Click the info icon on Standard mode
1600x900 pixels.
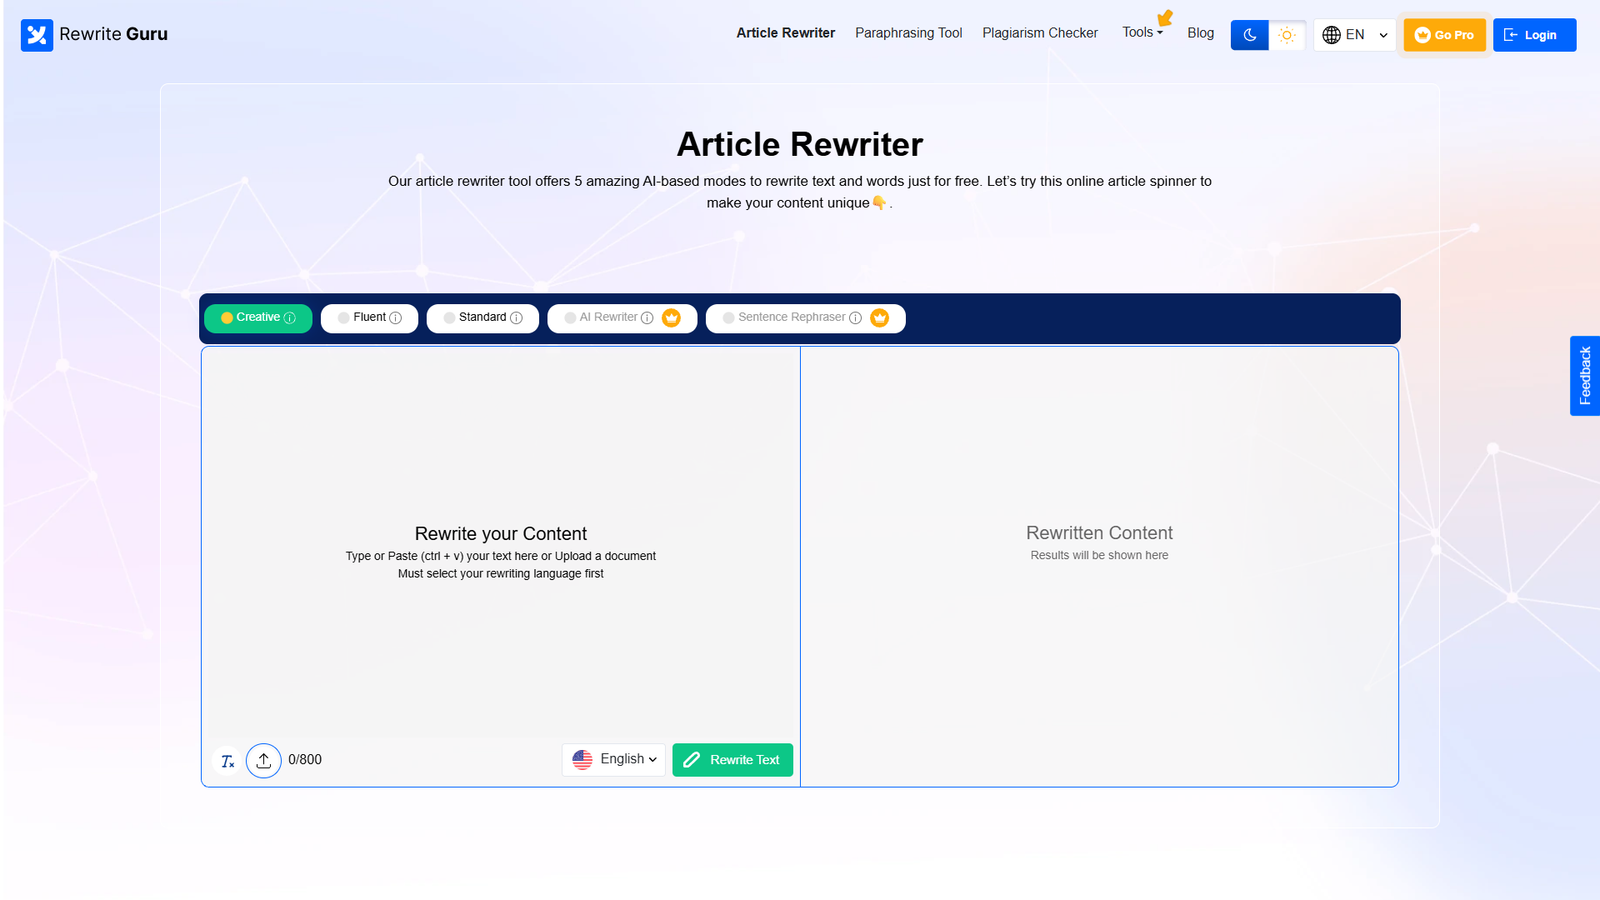pos(516,318)
